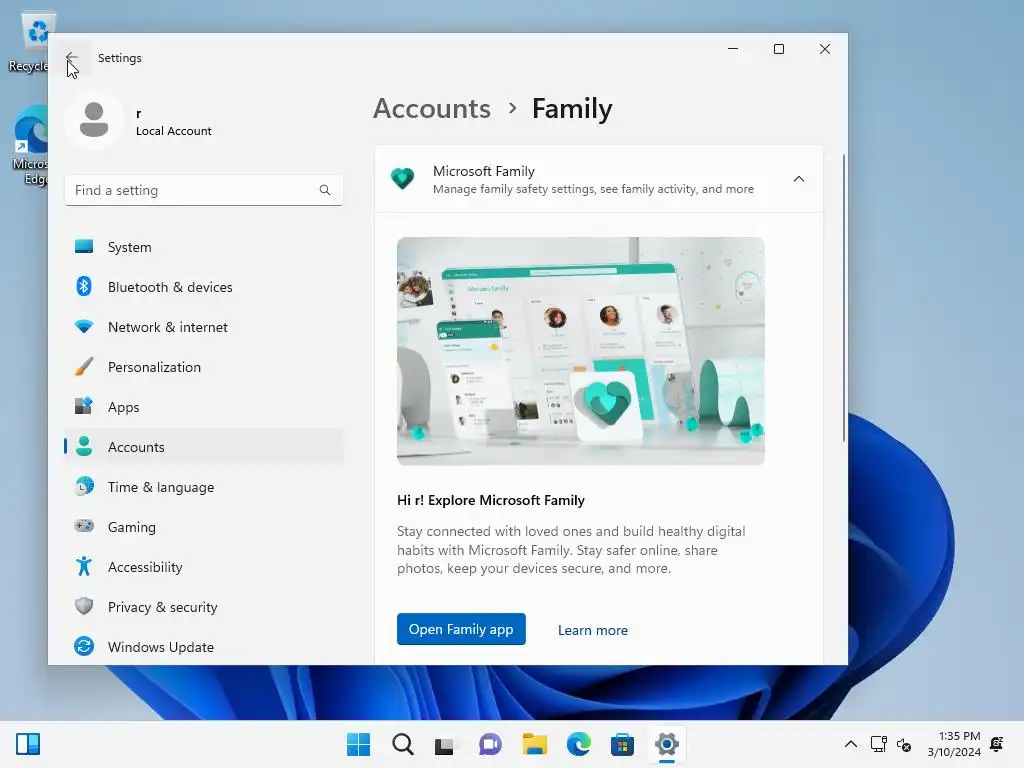Select Personalization in the sidebar
This screenshot has height=768, width=1024.
click(x=204, y=366)
